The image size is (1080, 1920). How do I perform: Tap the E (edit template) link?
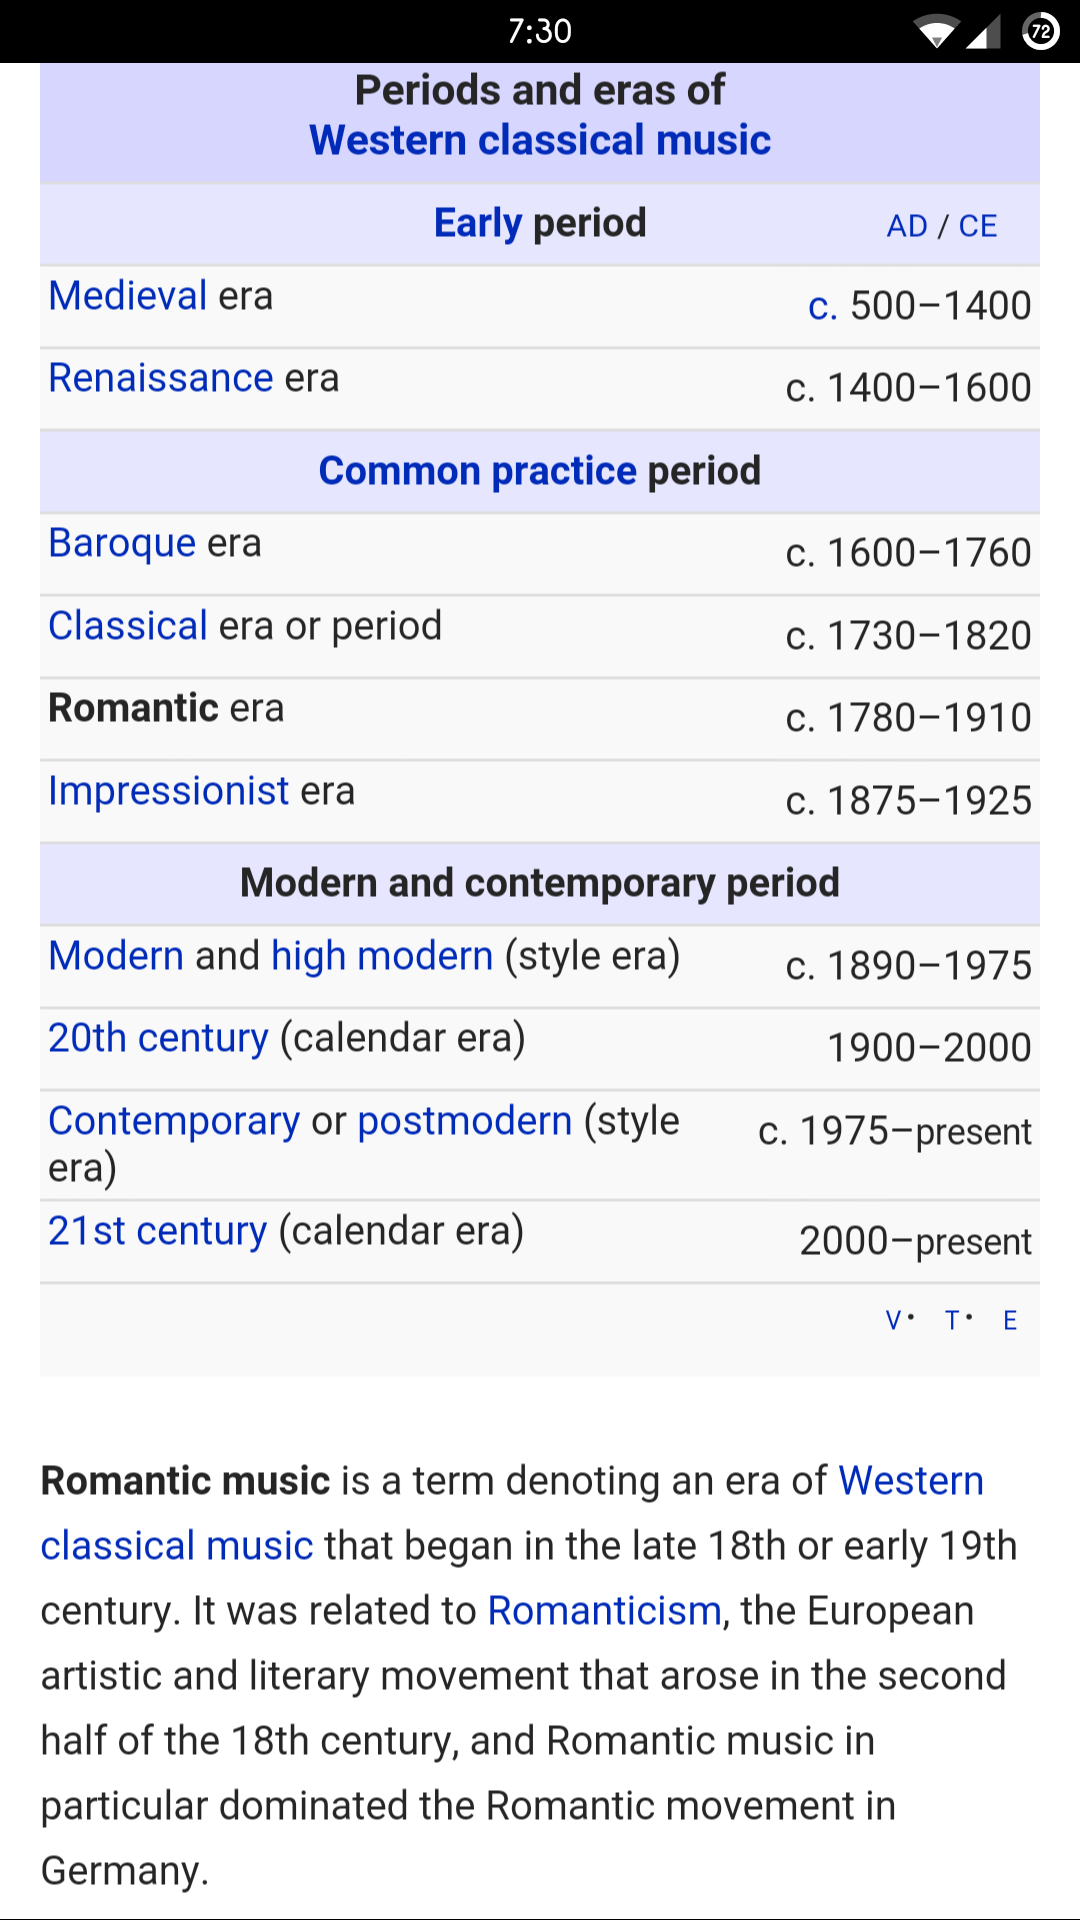point(1010,1321)
